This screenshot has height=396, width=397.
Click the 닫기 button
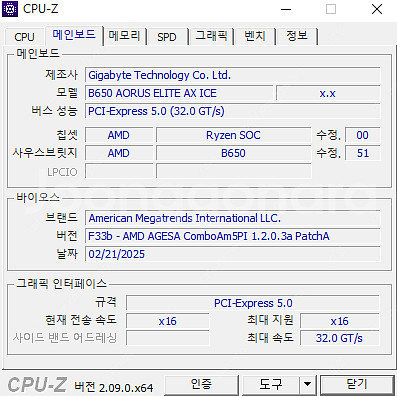pyautogui.click(x=357, y=385)
